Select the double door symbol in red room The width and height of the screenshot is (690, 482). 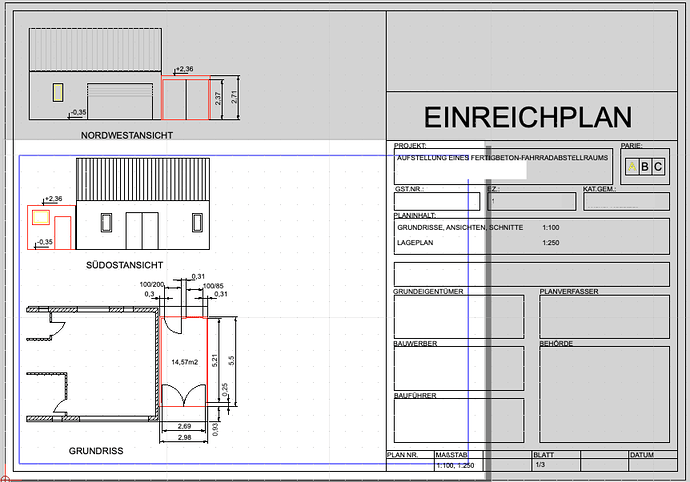(x=183, y=394)
